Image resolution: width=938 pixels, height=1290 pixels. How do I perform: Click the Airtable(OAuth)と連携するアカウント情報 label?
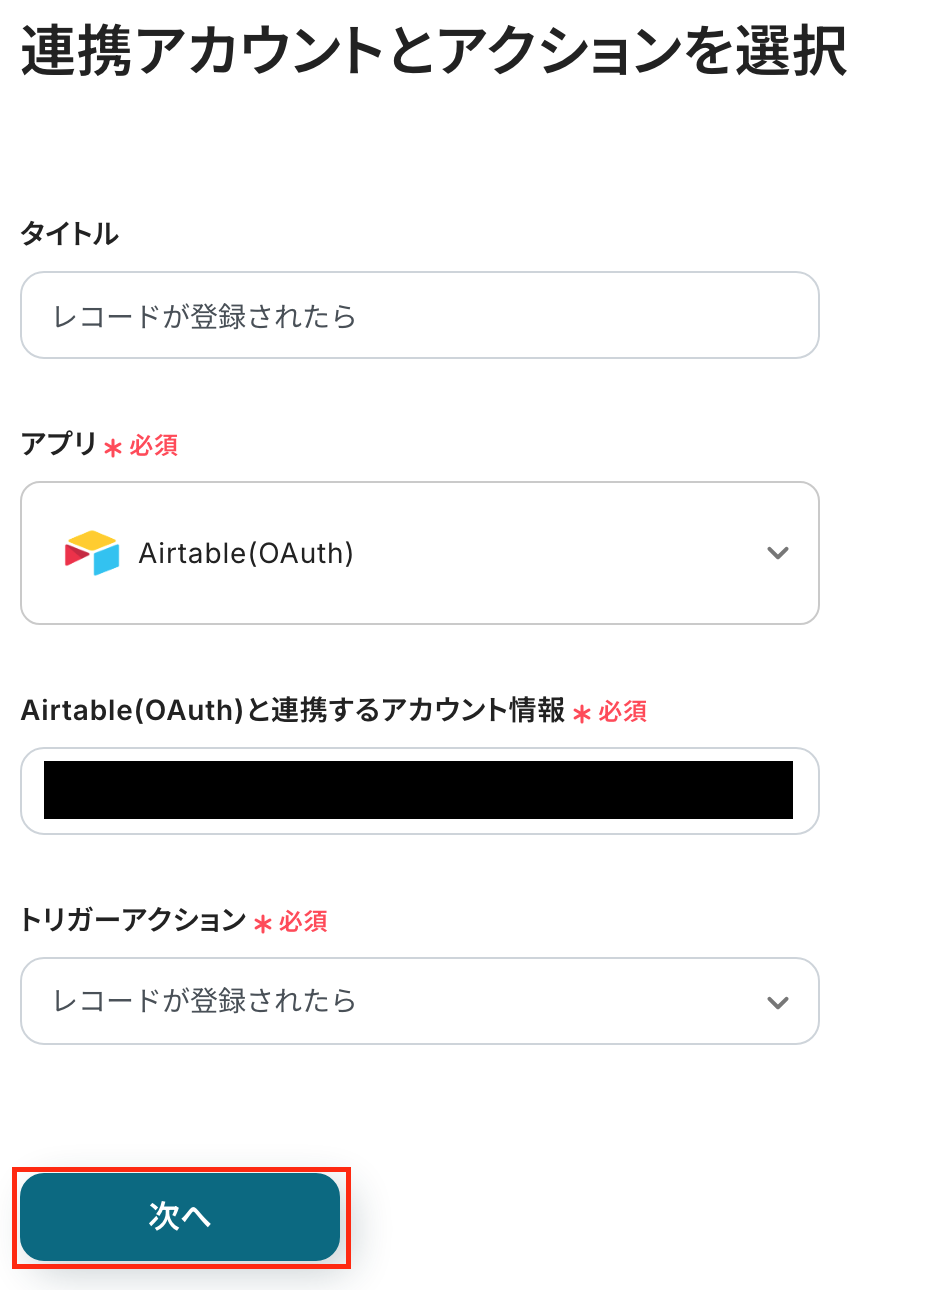pyautogui.click(x=293, y=710)
